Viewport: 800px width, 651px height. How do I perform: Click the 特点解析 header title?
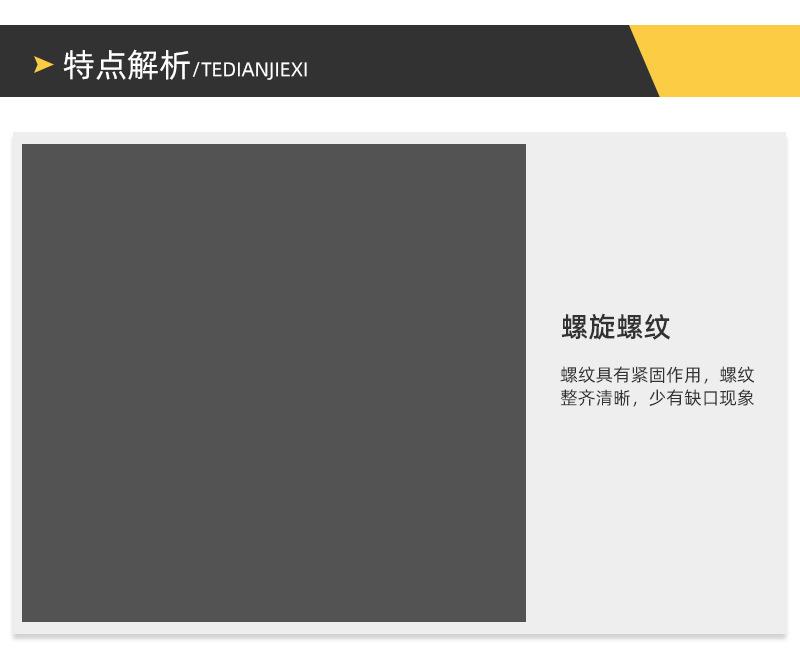click(x=126, y=65)
